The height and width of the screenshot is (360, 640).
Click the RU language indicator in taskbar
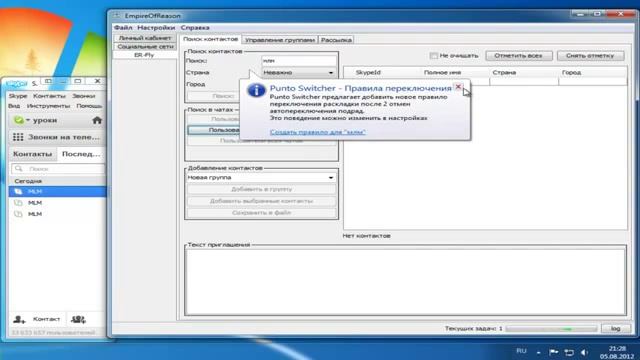click(521, 351)
